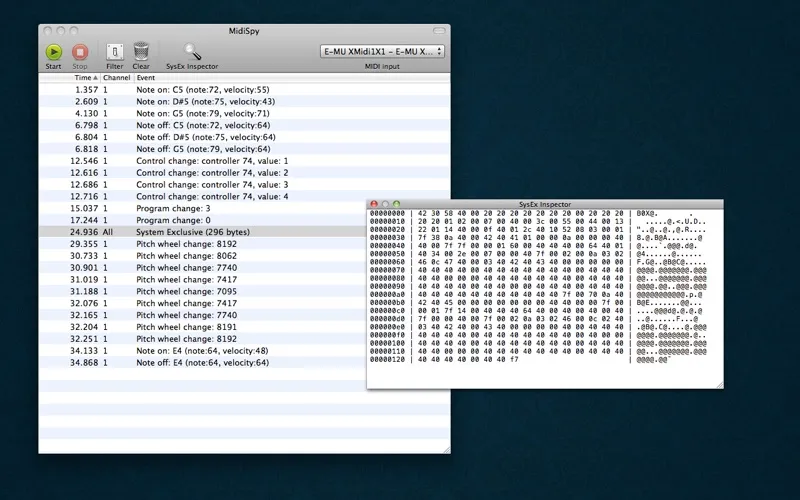Click the hex dump area in SysEx Inspector
This screenshot has height=500, width=800.
[x=520, y=290]
